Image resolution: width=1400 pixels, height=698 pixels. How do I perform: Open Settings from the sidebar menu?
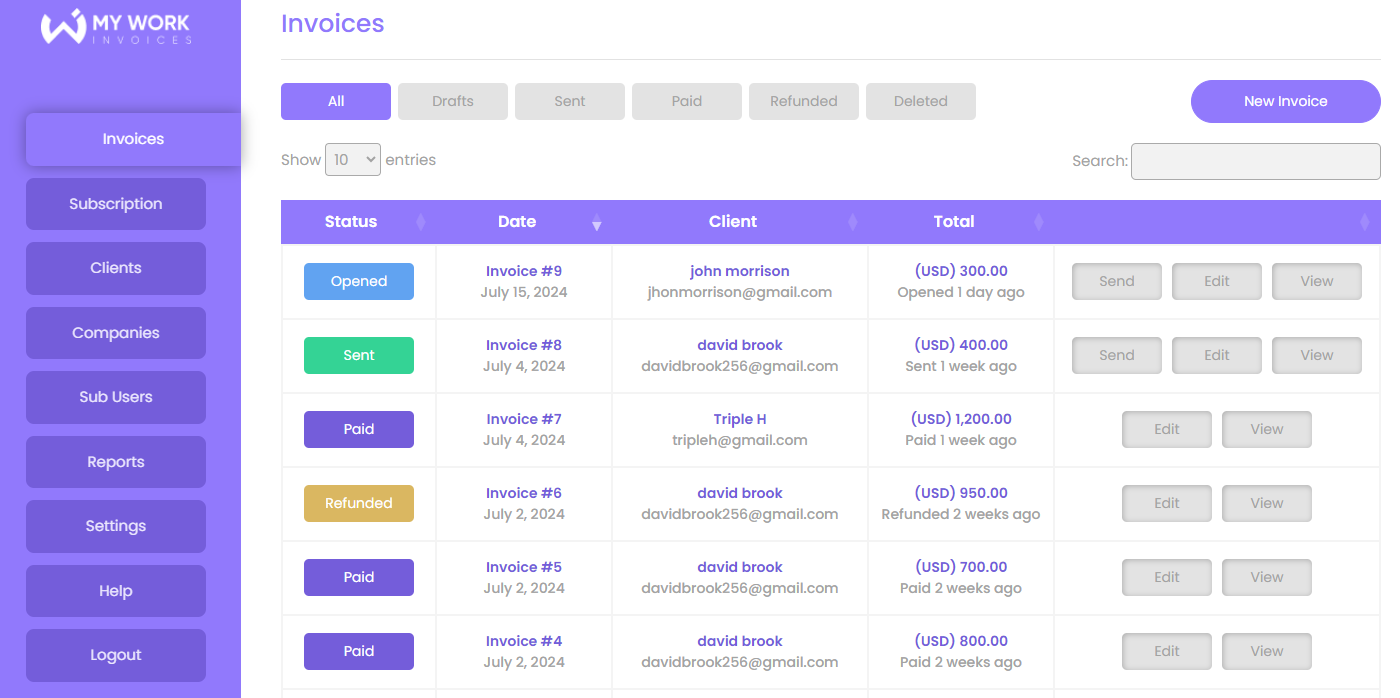116,526
